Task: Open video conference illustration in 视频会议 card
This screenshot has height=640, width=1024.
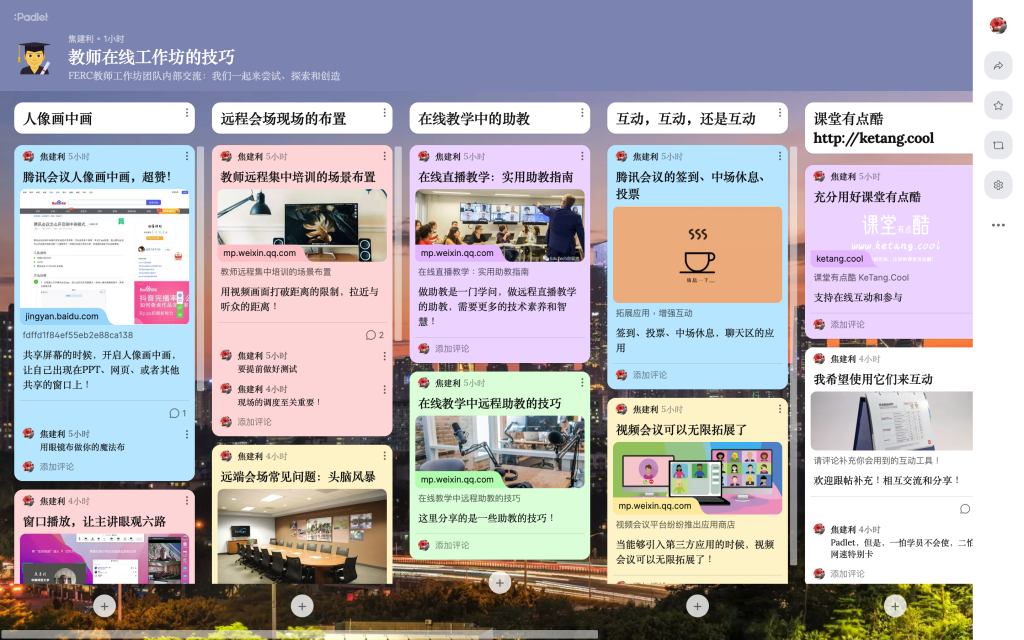Action: 697,478
